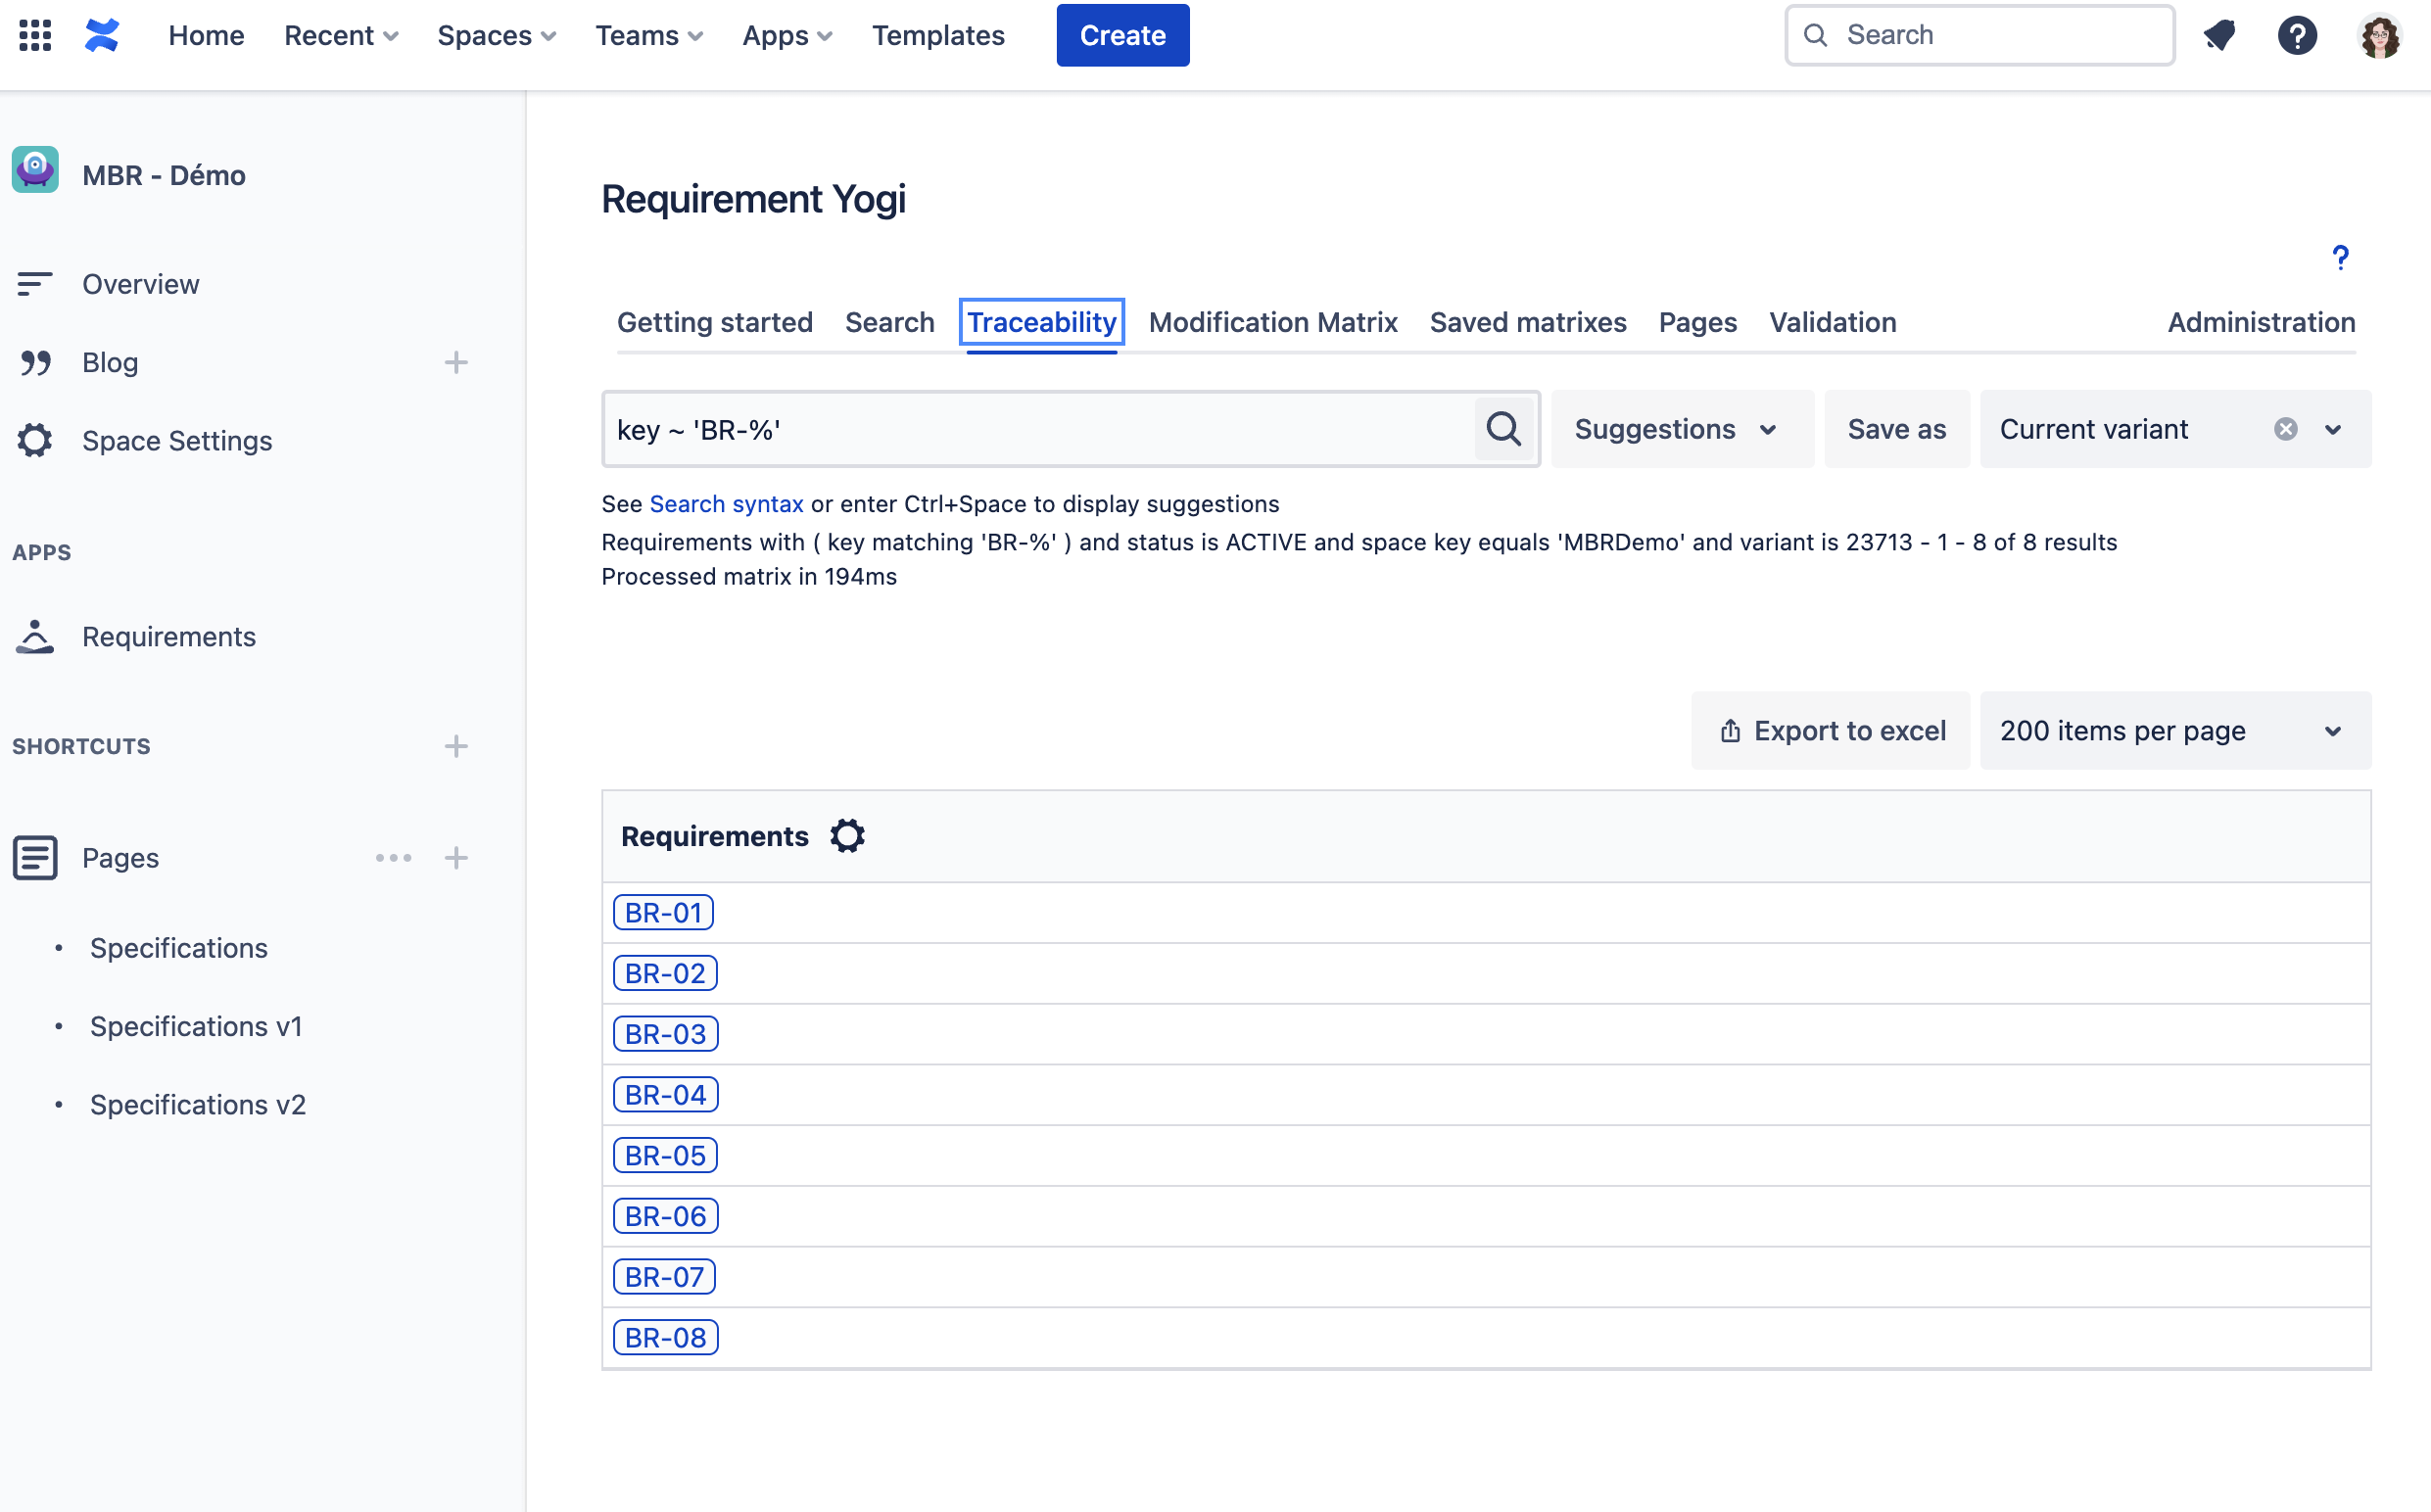This screenshot has height=1512, width=2431.
Task: Open the app switcher grid icon
Action: coord(35,35)
